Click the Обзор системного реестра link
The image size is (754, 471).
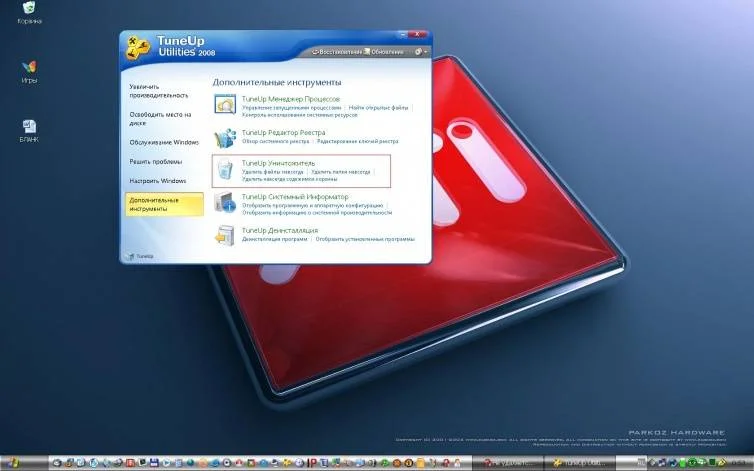(x=276, y=141)
